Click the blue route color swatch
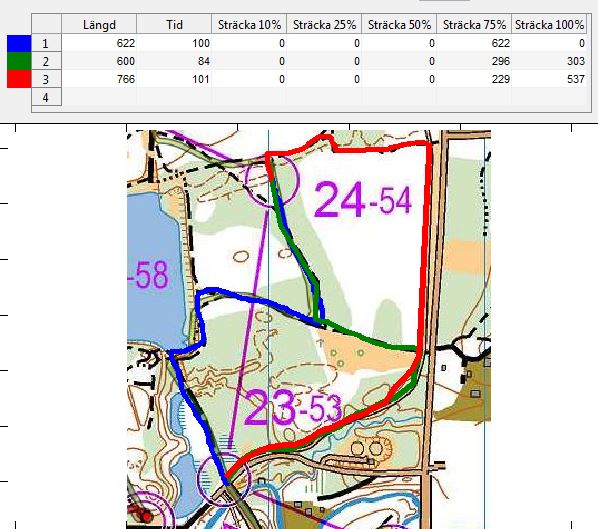598x529 pixels. tap(19, 43)
